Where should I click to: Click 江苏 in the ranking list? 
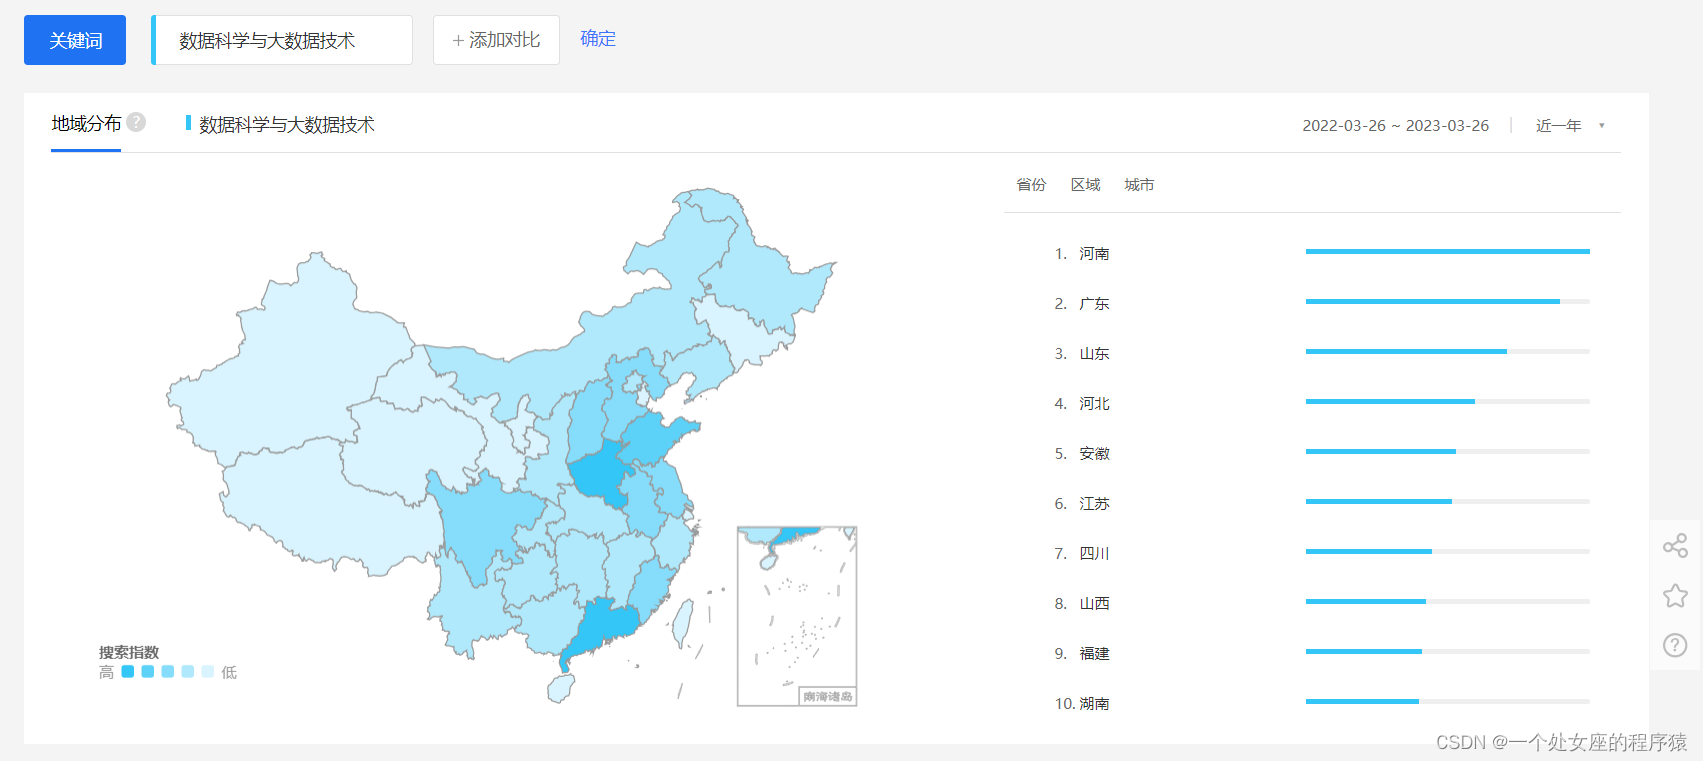pyautogui.click(x=1094, y=503)
